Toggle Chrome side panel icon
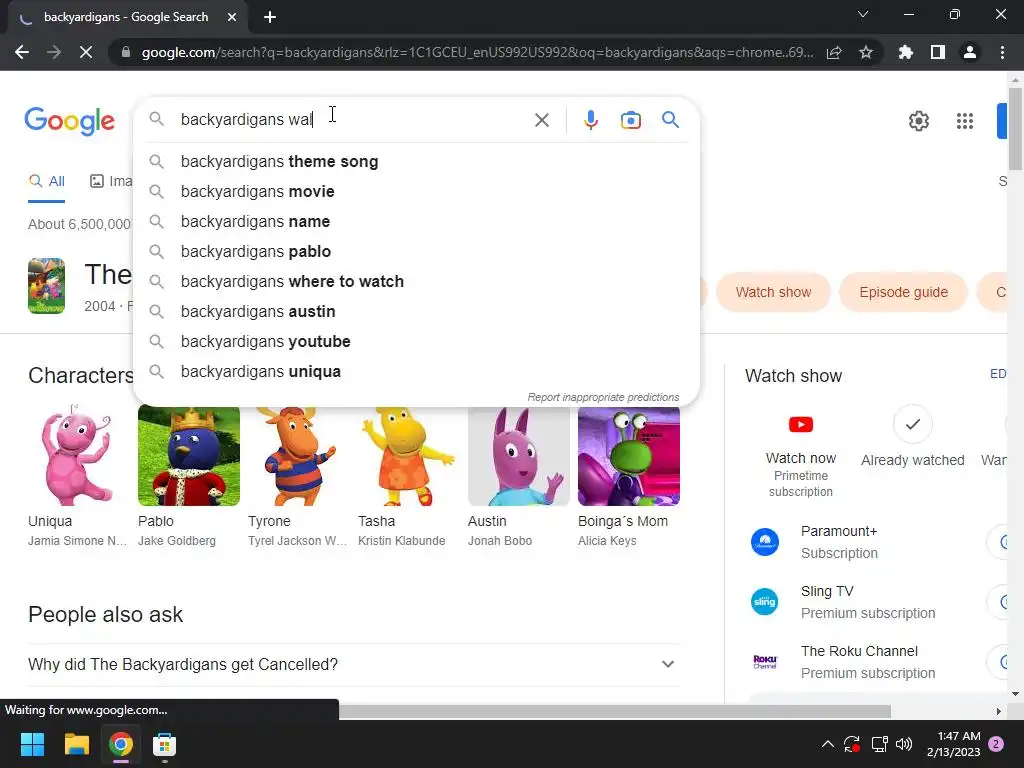 coord(937,52)
